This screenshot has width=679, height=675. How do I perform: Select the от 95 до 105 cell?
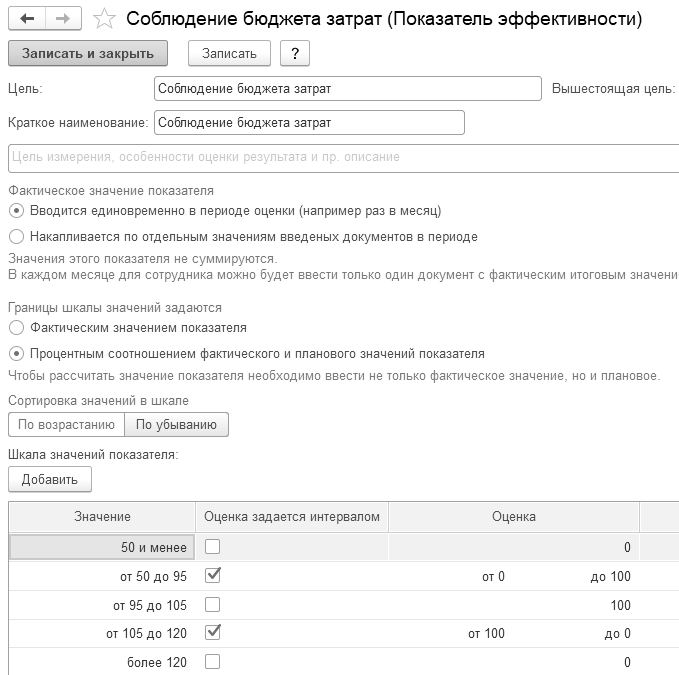[x=102, y=605]
